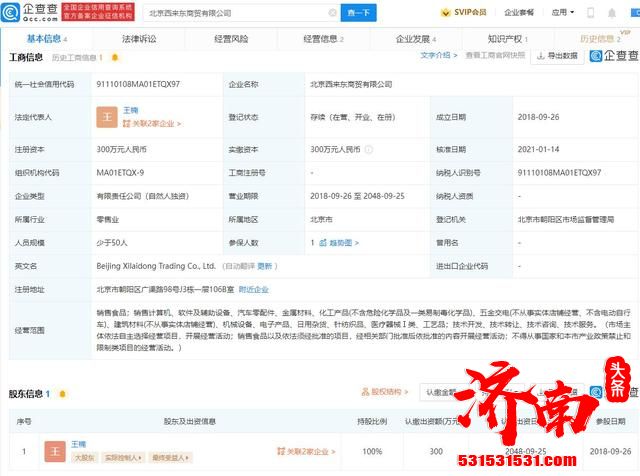Open 关联2家企业 in shareholder row
Image resolution: width=640 pixels, height=476 pixels.
coord(306,452)
